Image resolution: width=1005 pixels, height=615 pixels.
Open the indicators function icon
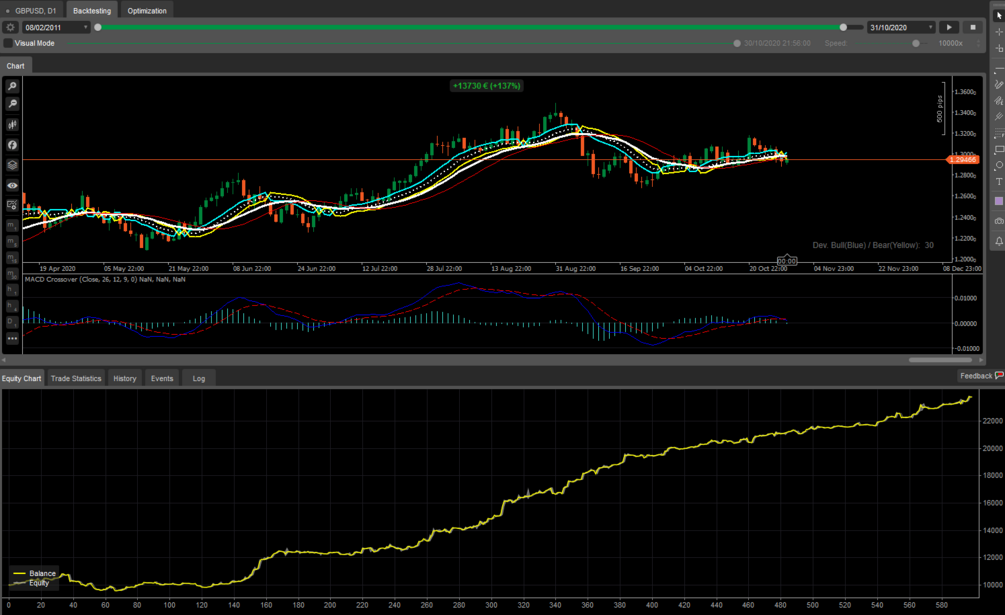pyautogui.click(x=12, y=145)
